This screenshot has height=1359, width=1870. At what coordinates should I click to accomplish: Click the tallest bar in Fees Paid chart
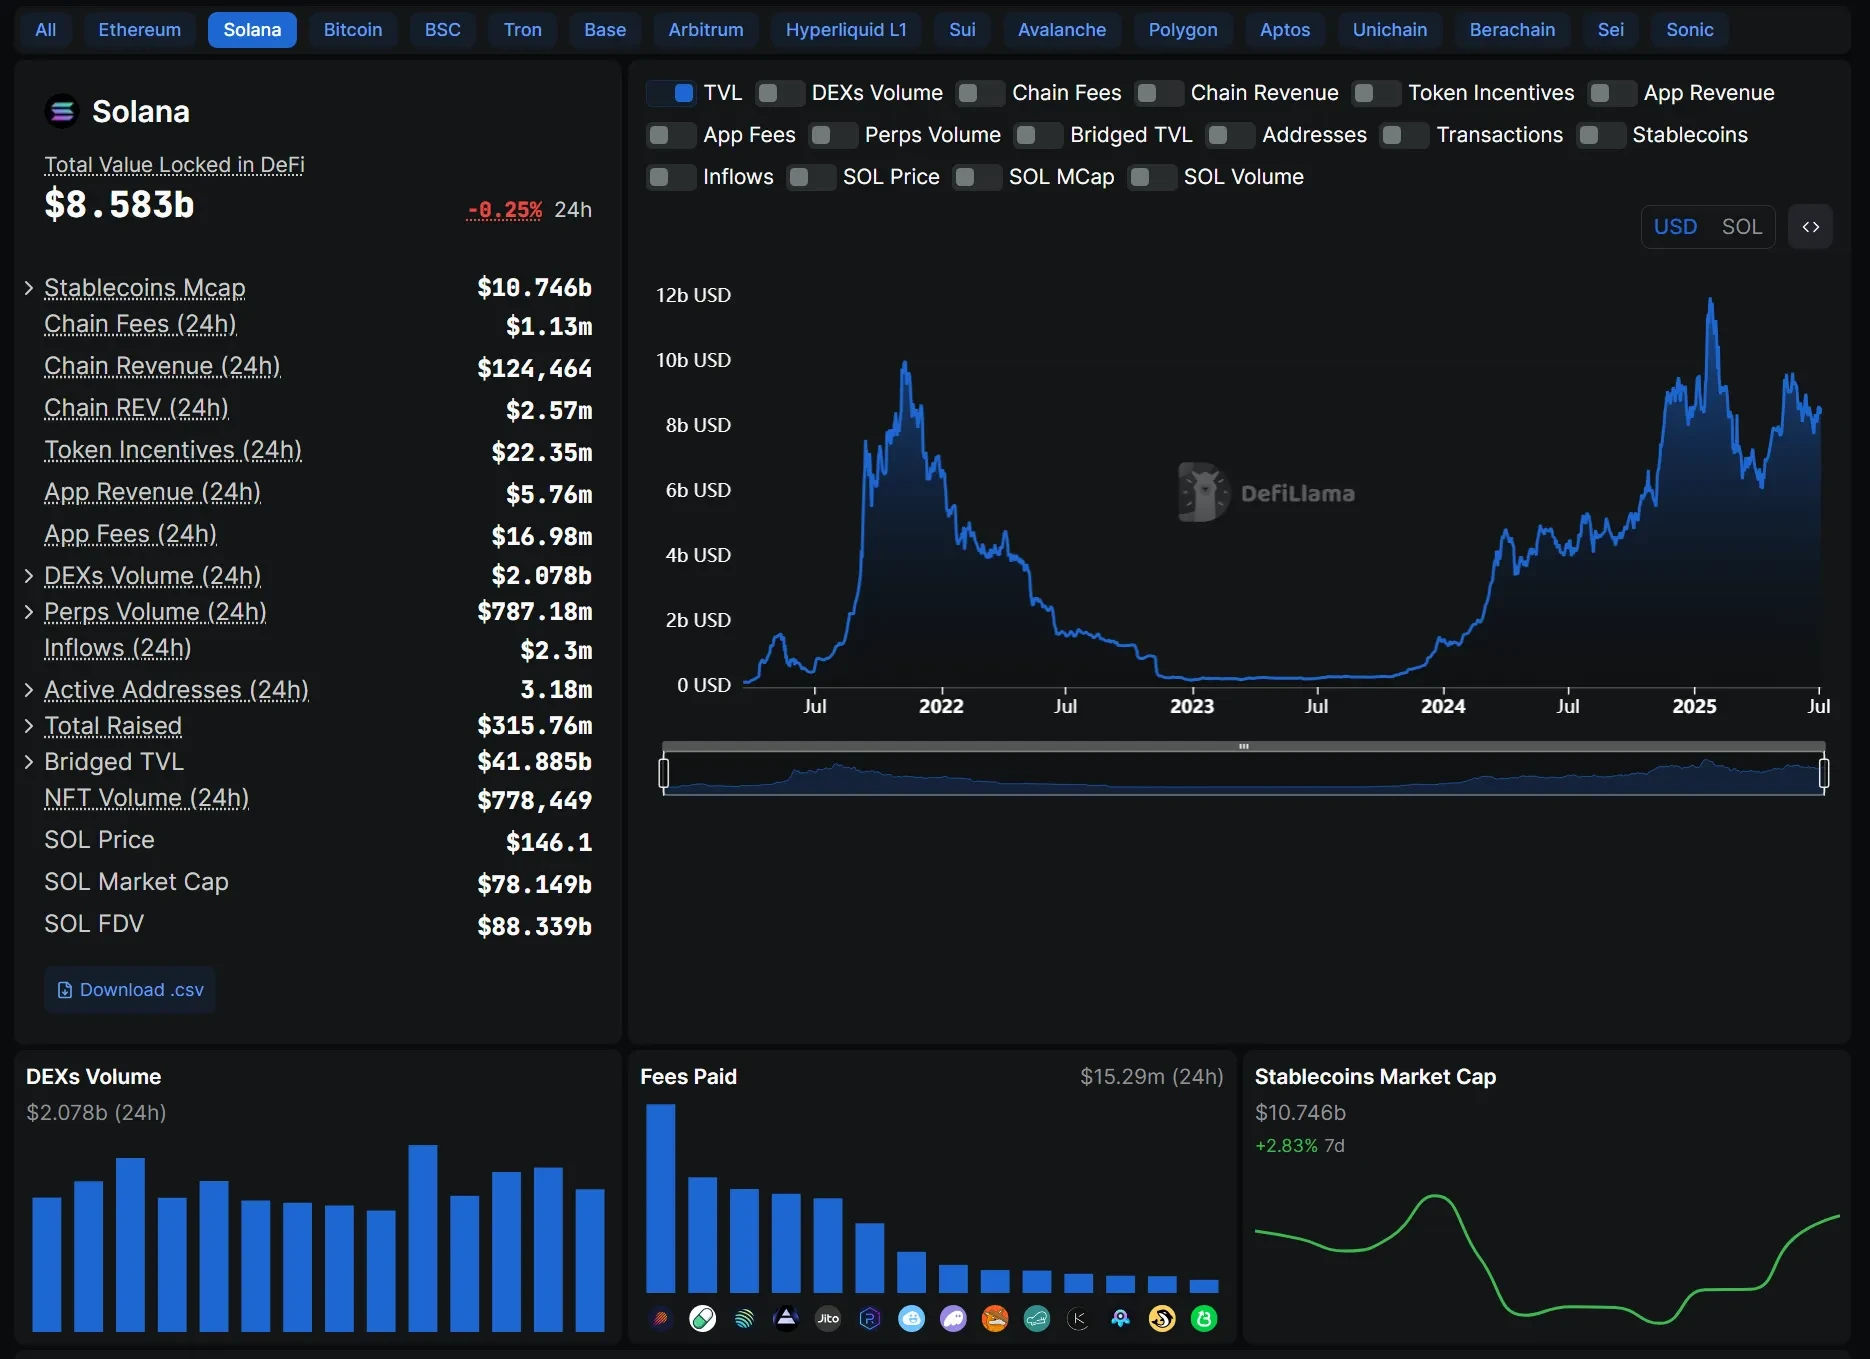click(x=661, y=1198)
